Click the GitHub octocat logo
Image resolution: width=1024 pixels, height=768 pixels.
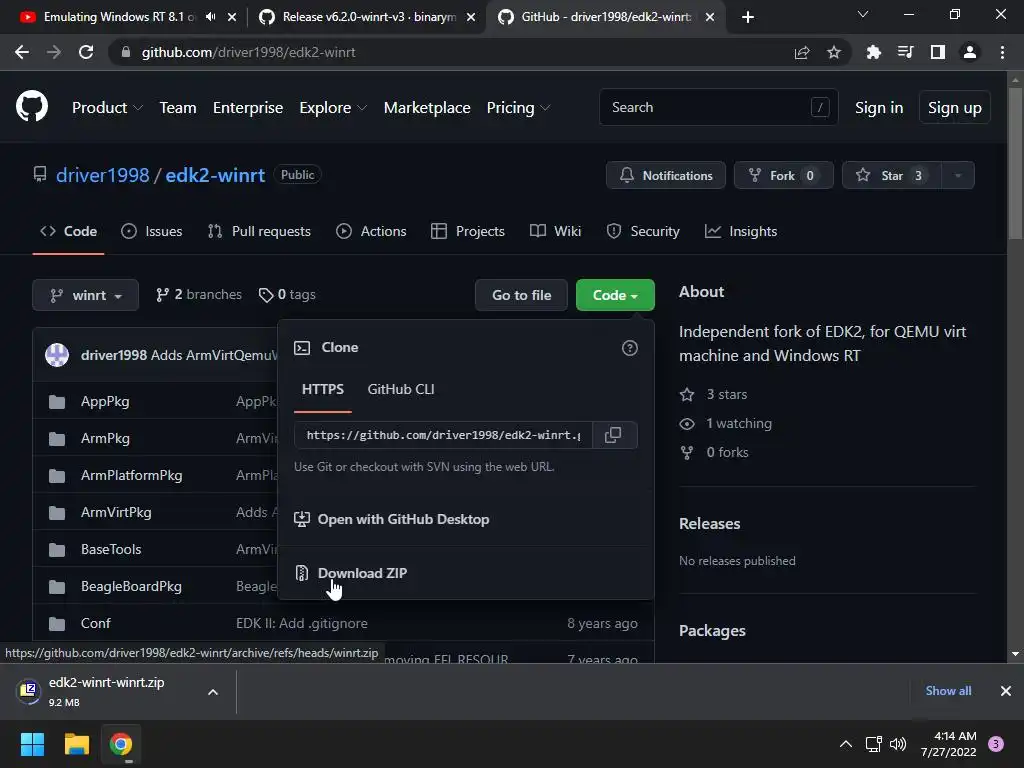tap(32, 107)
